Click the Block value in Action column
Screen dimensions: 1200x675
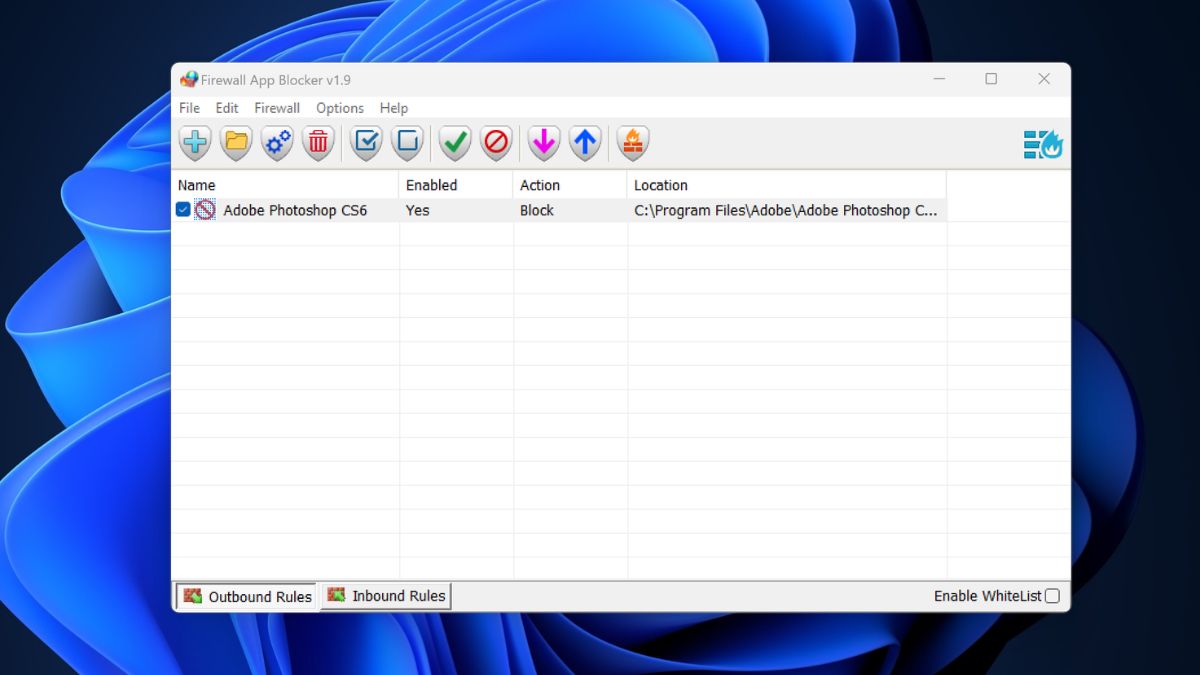pyautogui.click(x=537, y=211)
